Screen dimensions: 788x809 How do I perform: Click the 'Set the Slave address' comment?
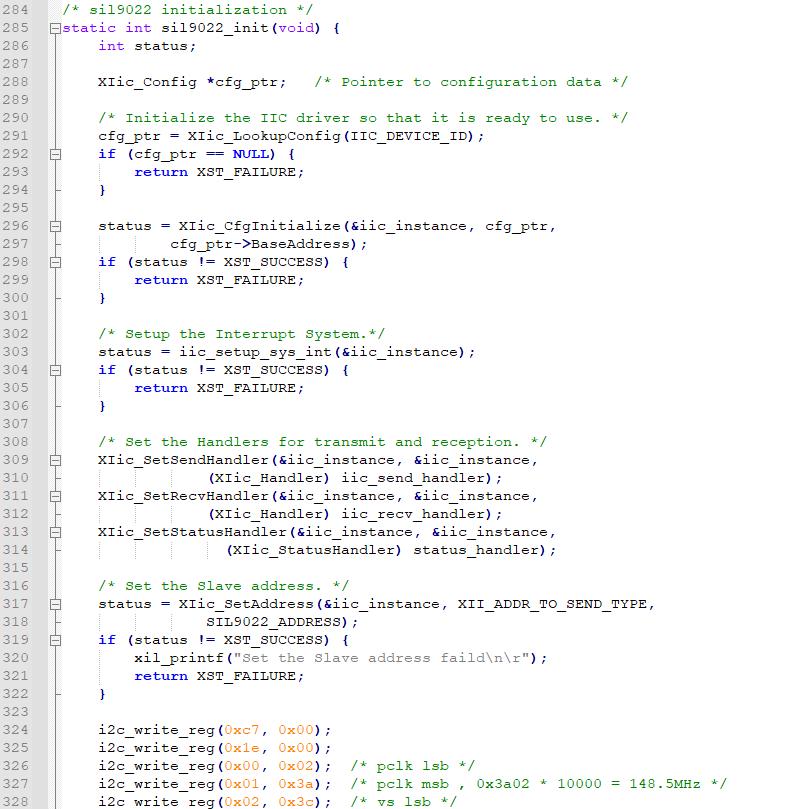(x=223, y=586)
